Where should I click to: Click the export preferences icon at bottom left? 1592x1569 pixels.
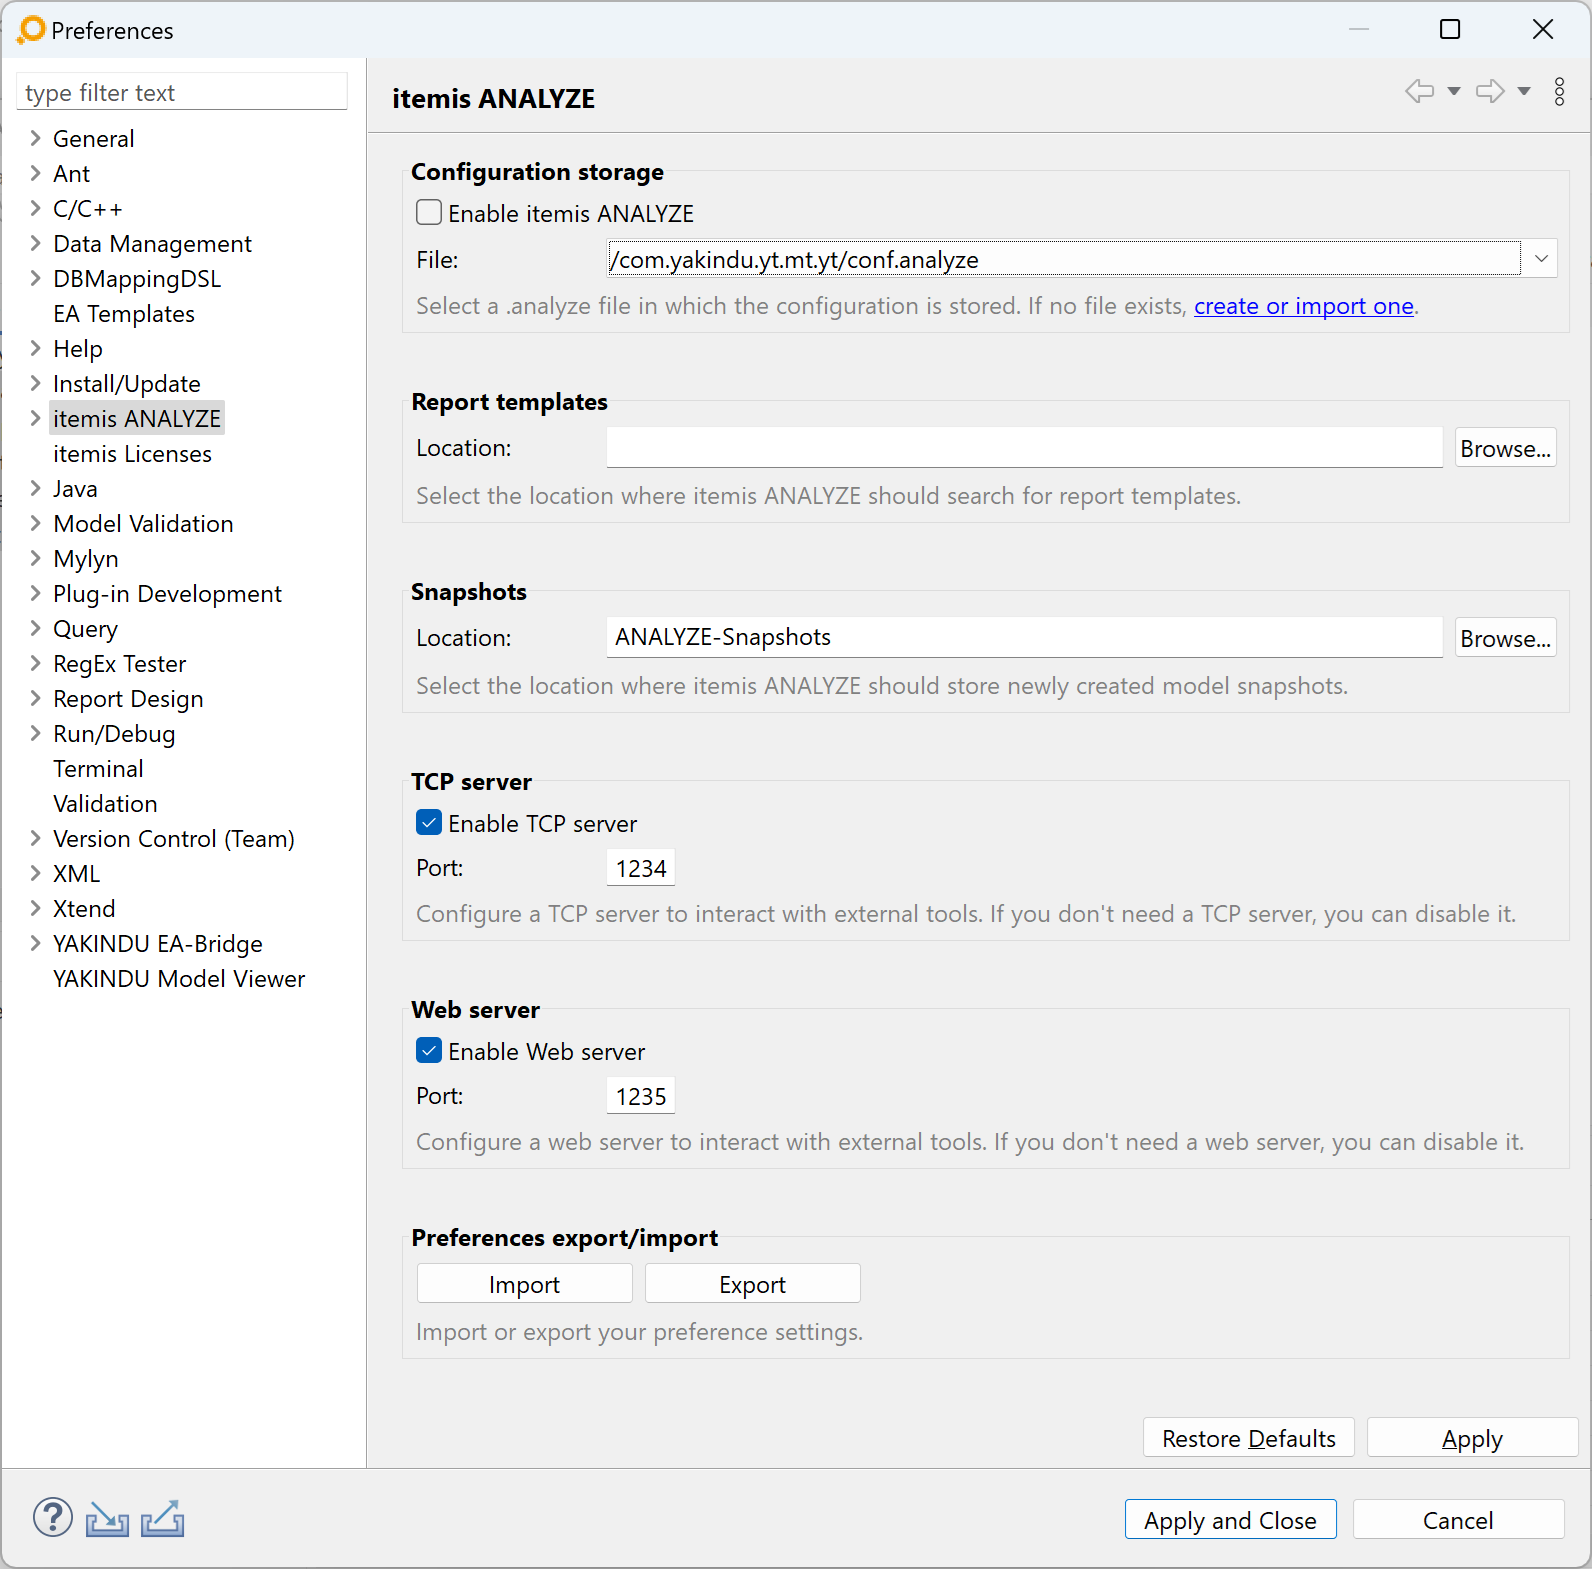pos(162,1519)
